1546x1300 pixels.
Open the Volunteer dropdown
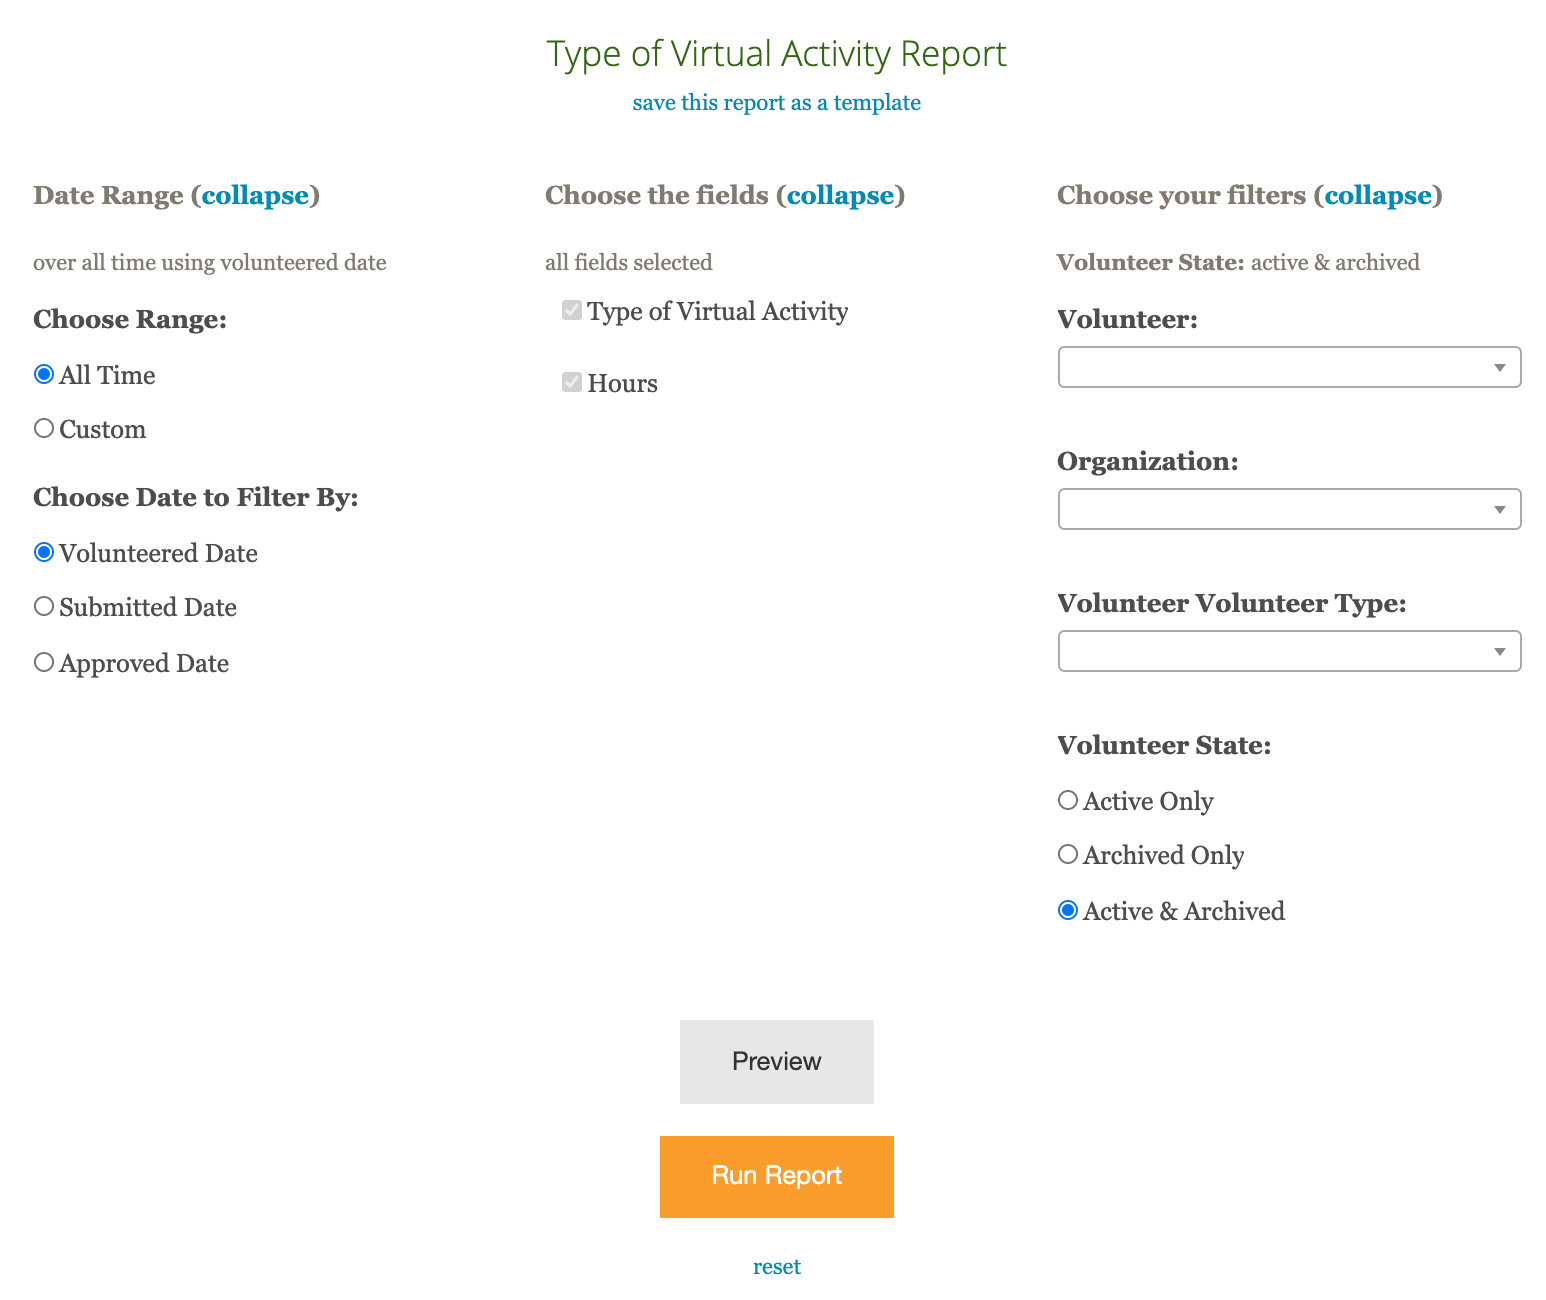[x=1289, y=367]
